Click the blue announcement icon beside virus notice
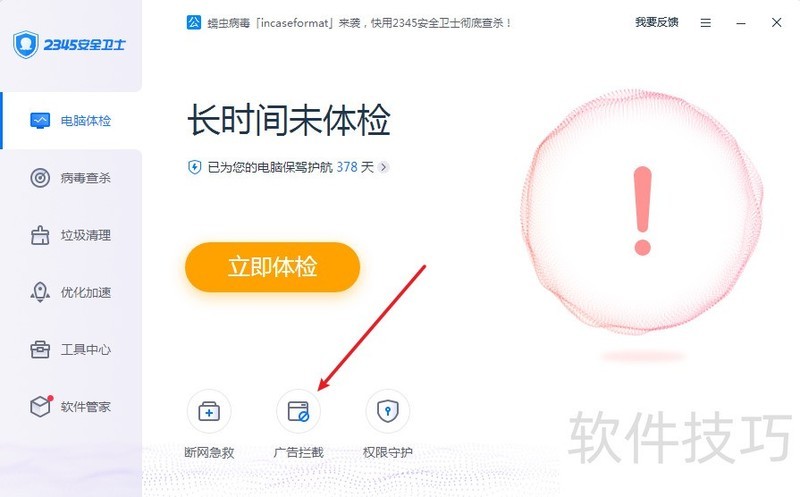The height and width of the screenshot is (497, 800). pos(194,22)
